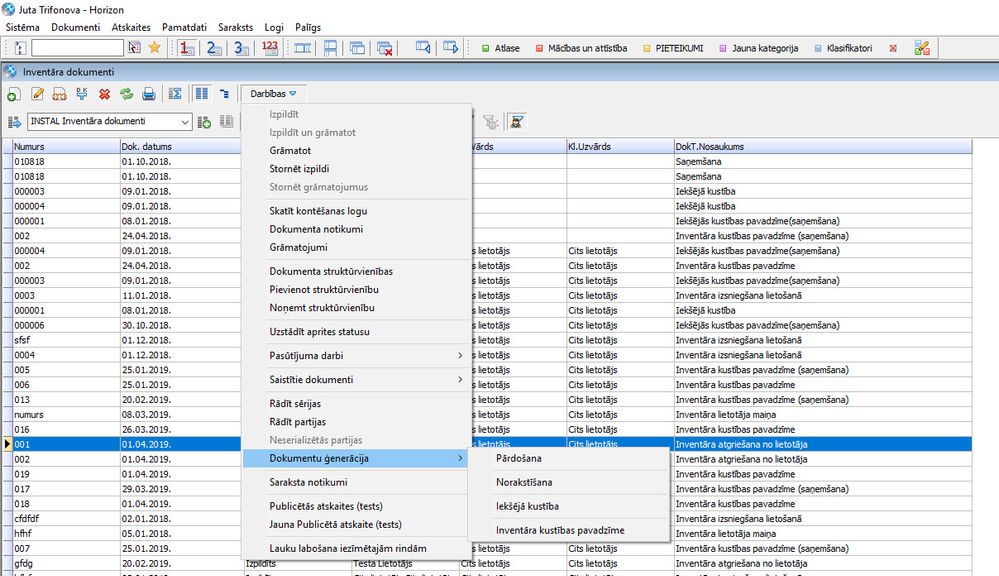Select Norakstīšana from the submenu

[x=525, y=483]
